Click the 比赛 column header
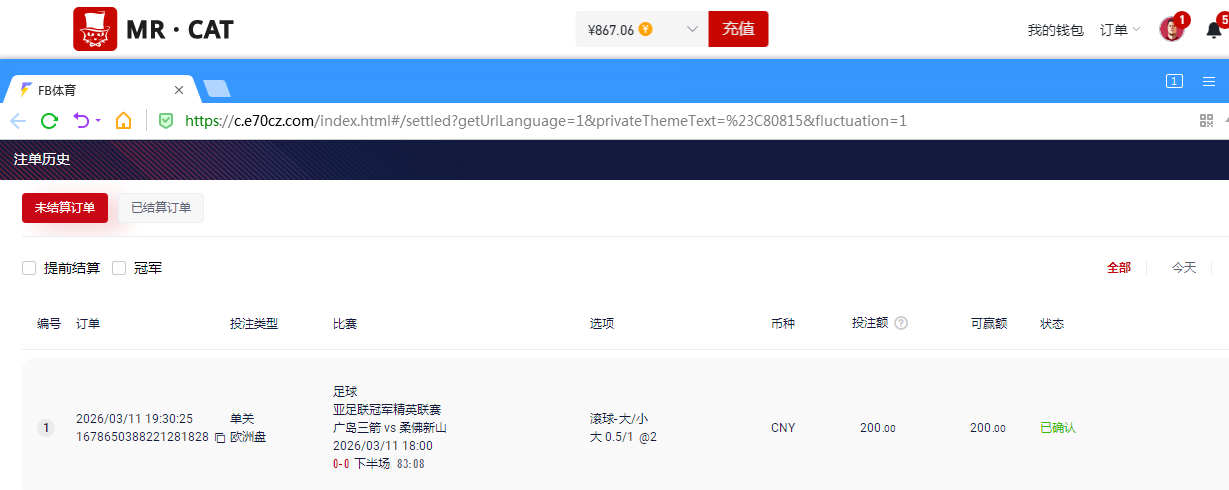The image size is (1229, 490). tap(345, 324)
